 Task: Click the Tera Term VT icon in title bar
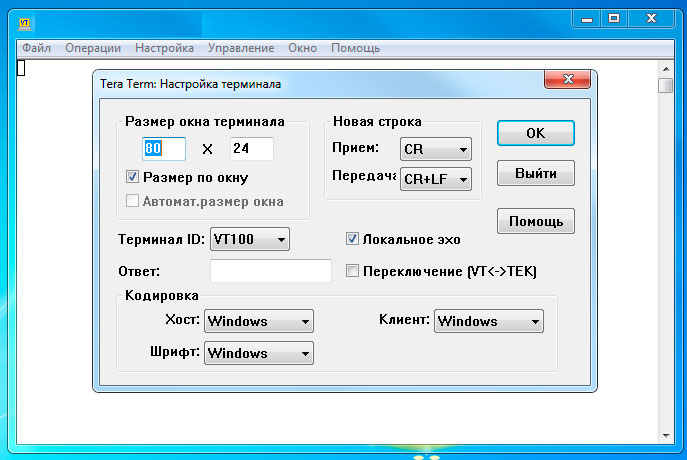(25, 21)
